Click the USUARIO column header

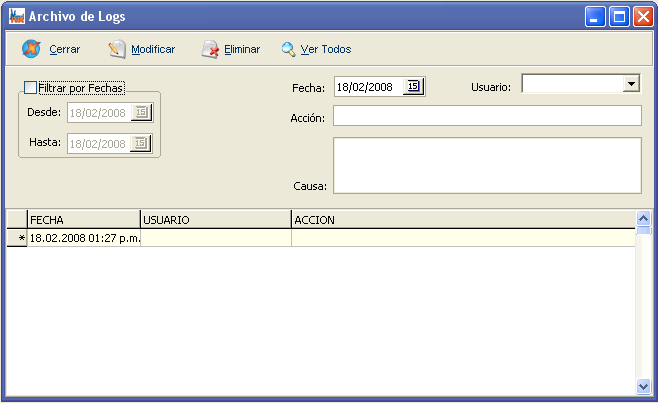click(215, 219)
